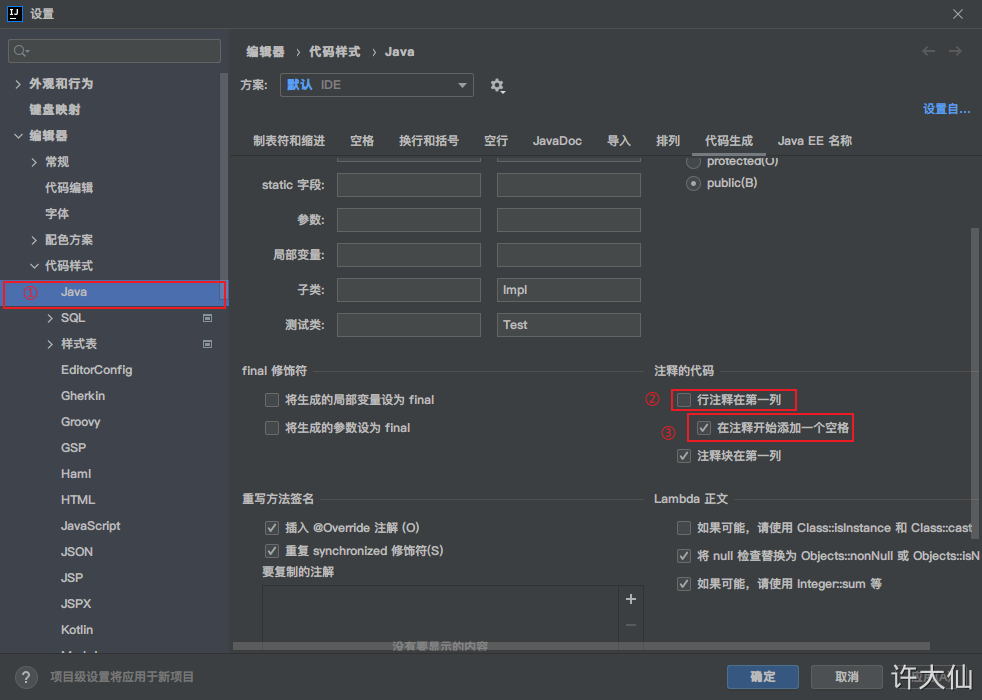Select JavaScript code style item
Screen dimensions: 982x700
coord(90,526)
